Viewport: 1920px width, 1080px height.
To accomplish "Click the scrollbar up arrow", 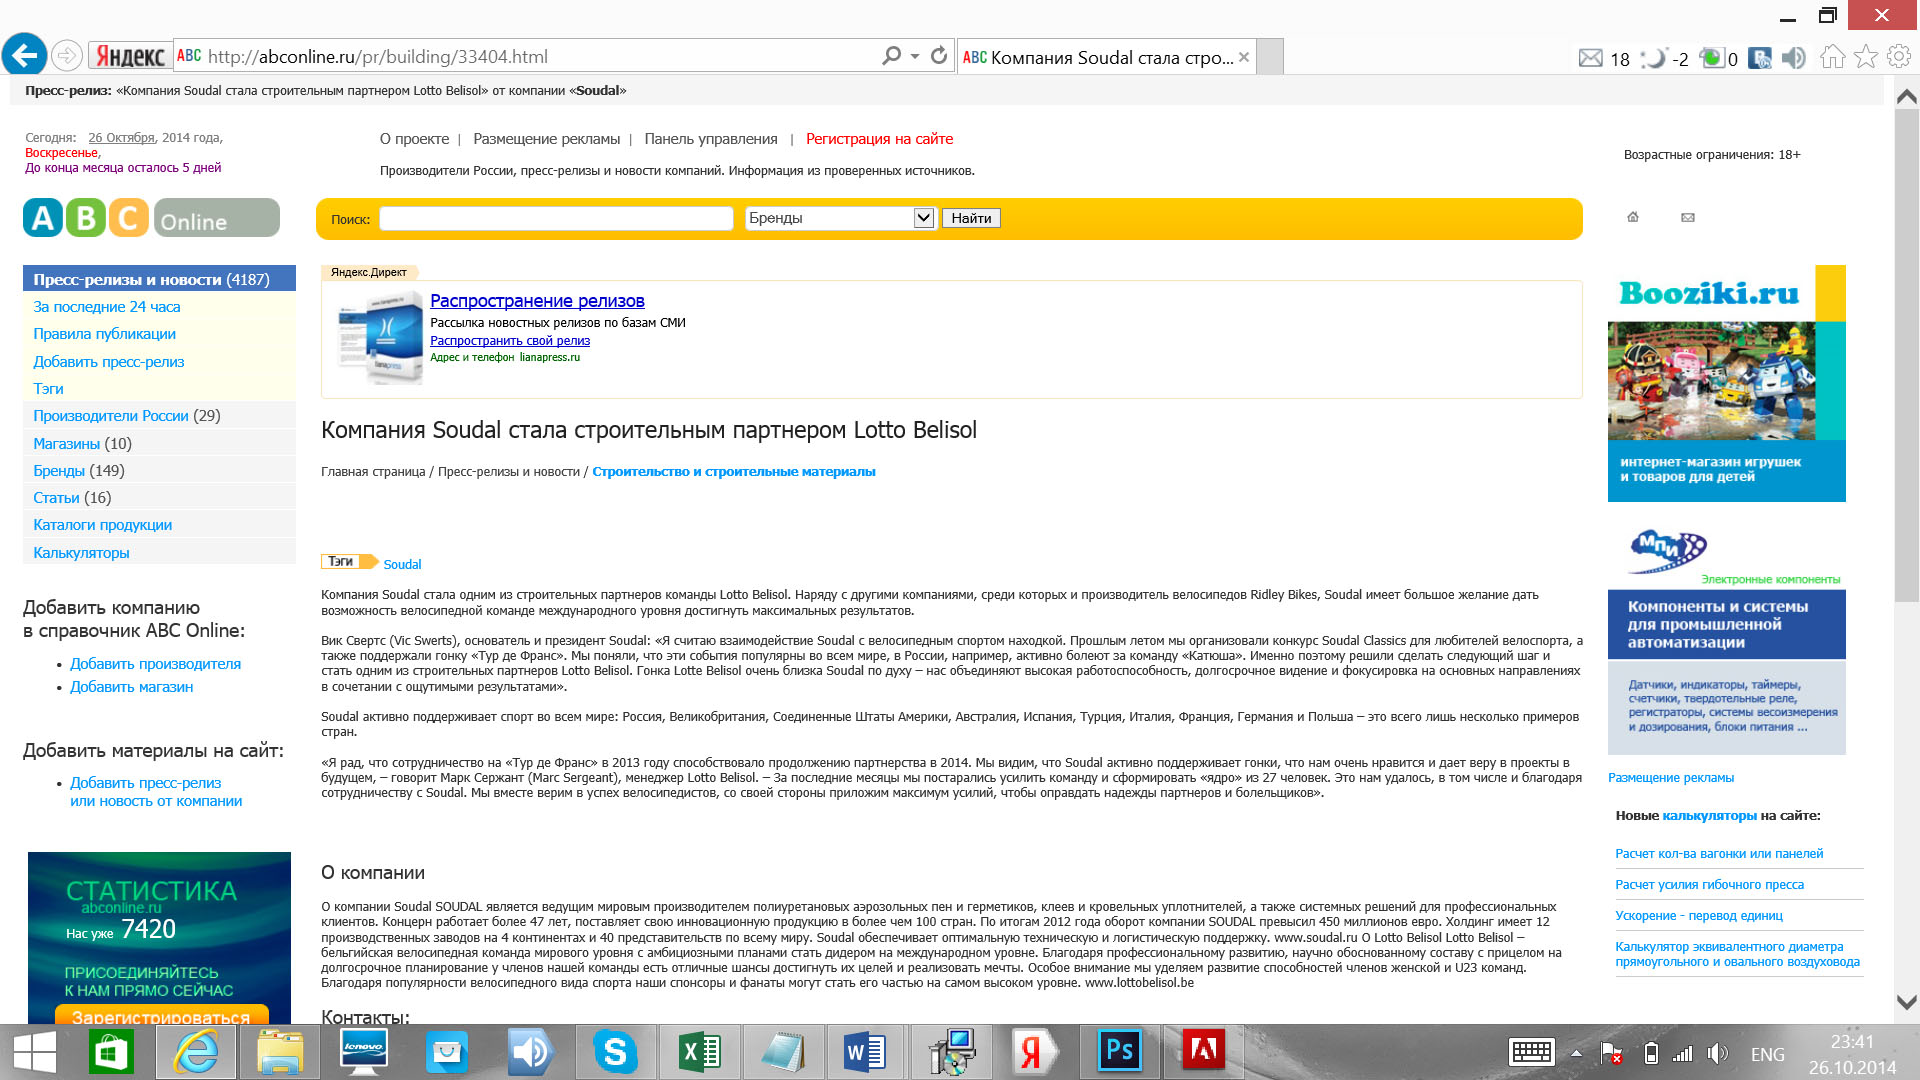I will point(1907,96).
